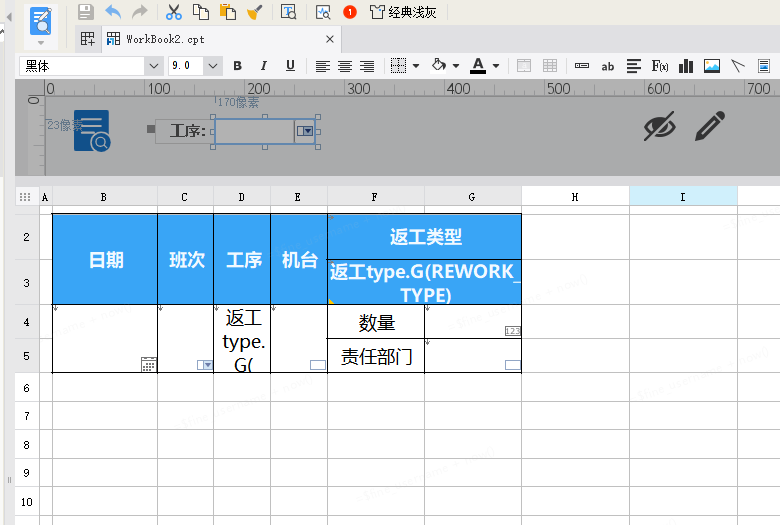Screen dimensions: 780x525
Task: Insert rich text lines icon
Action: click(634, 66)
